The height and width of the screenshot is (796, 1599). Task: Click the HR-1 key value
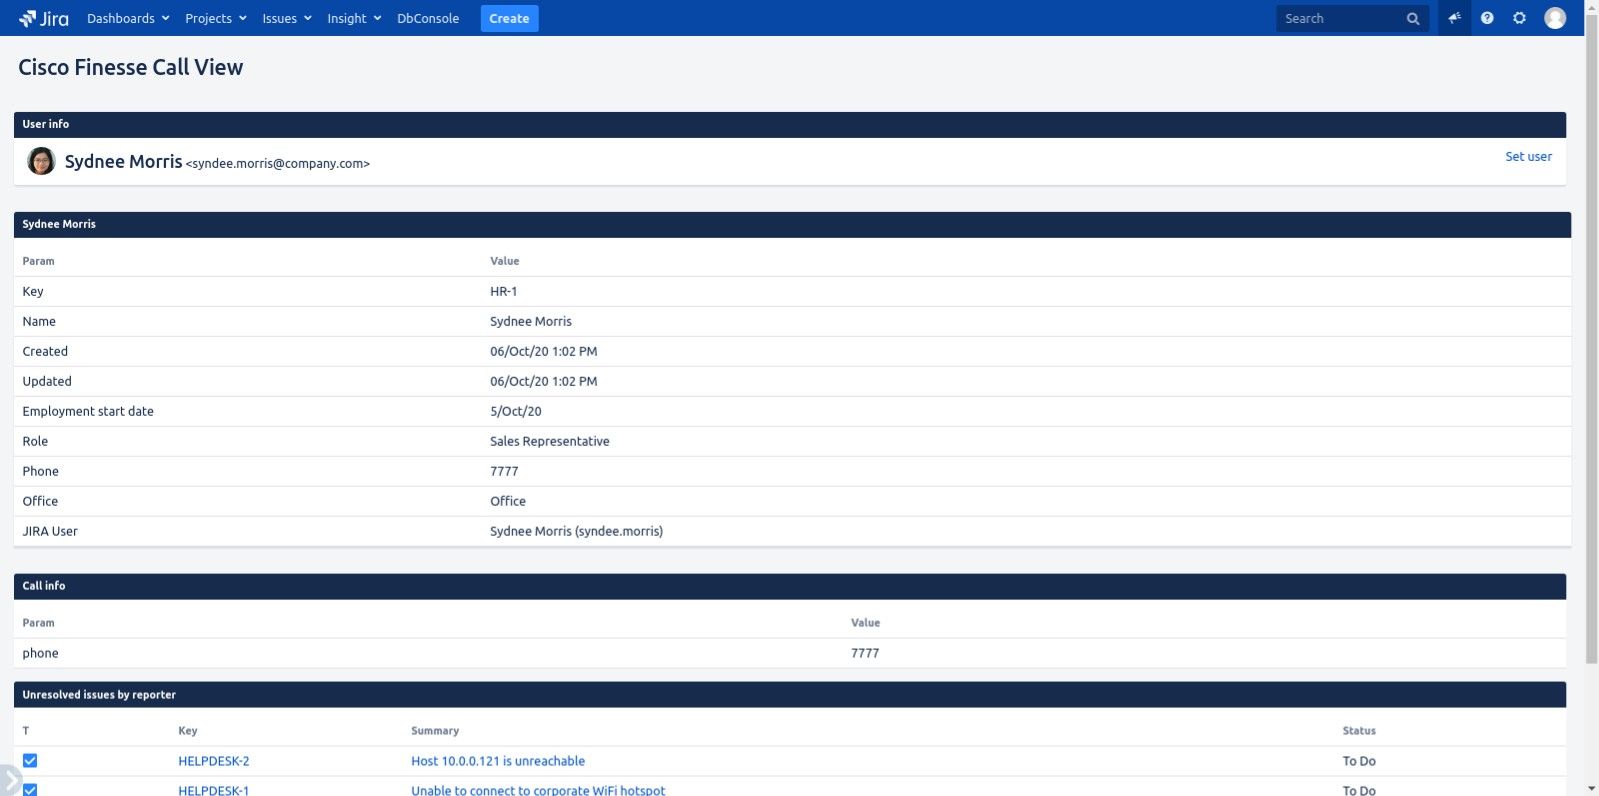[x=503, y=291]
